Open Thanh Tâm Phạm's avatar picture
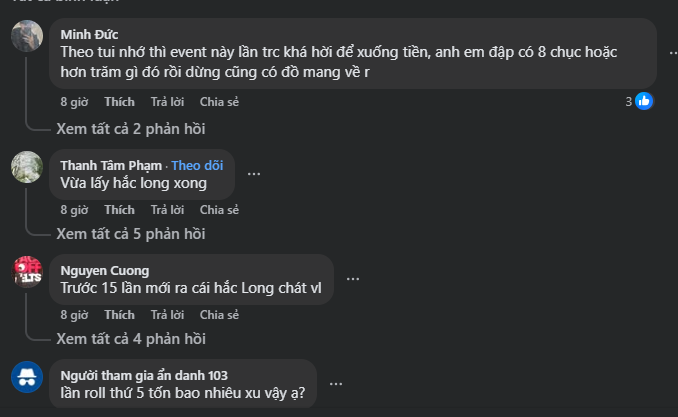 point(26,167)
